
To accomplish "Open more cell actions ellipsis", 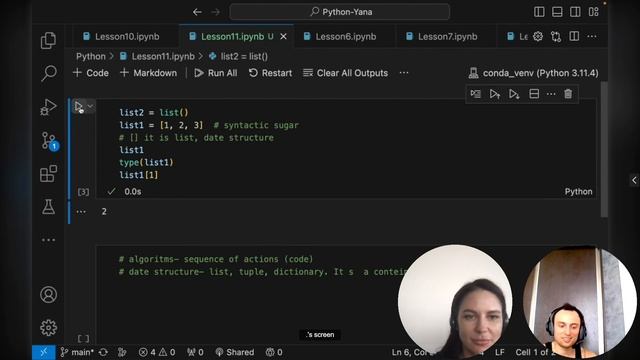I will [551, 94].
